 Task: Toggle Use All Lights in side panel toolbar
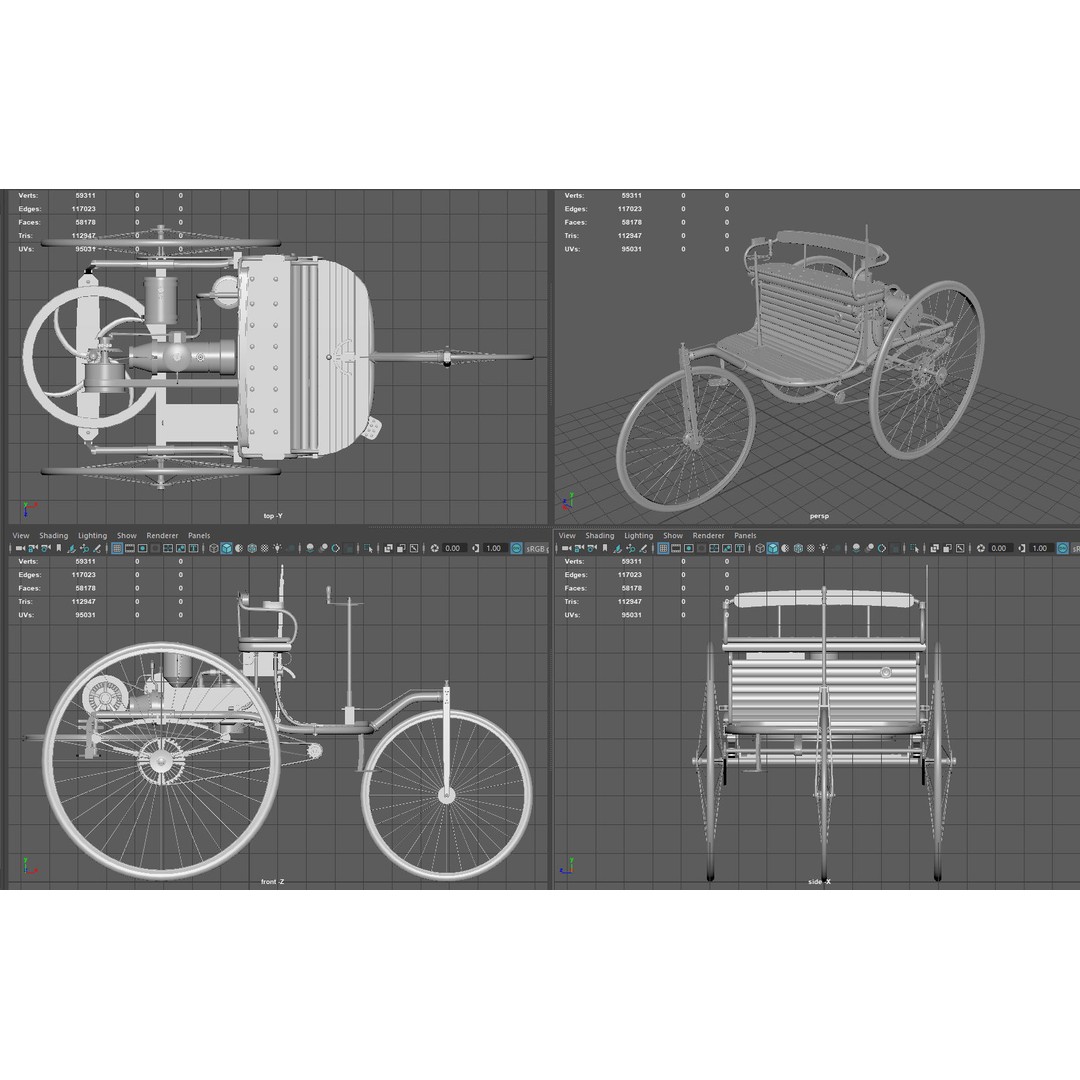[823, 548]
